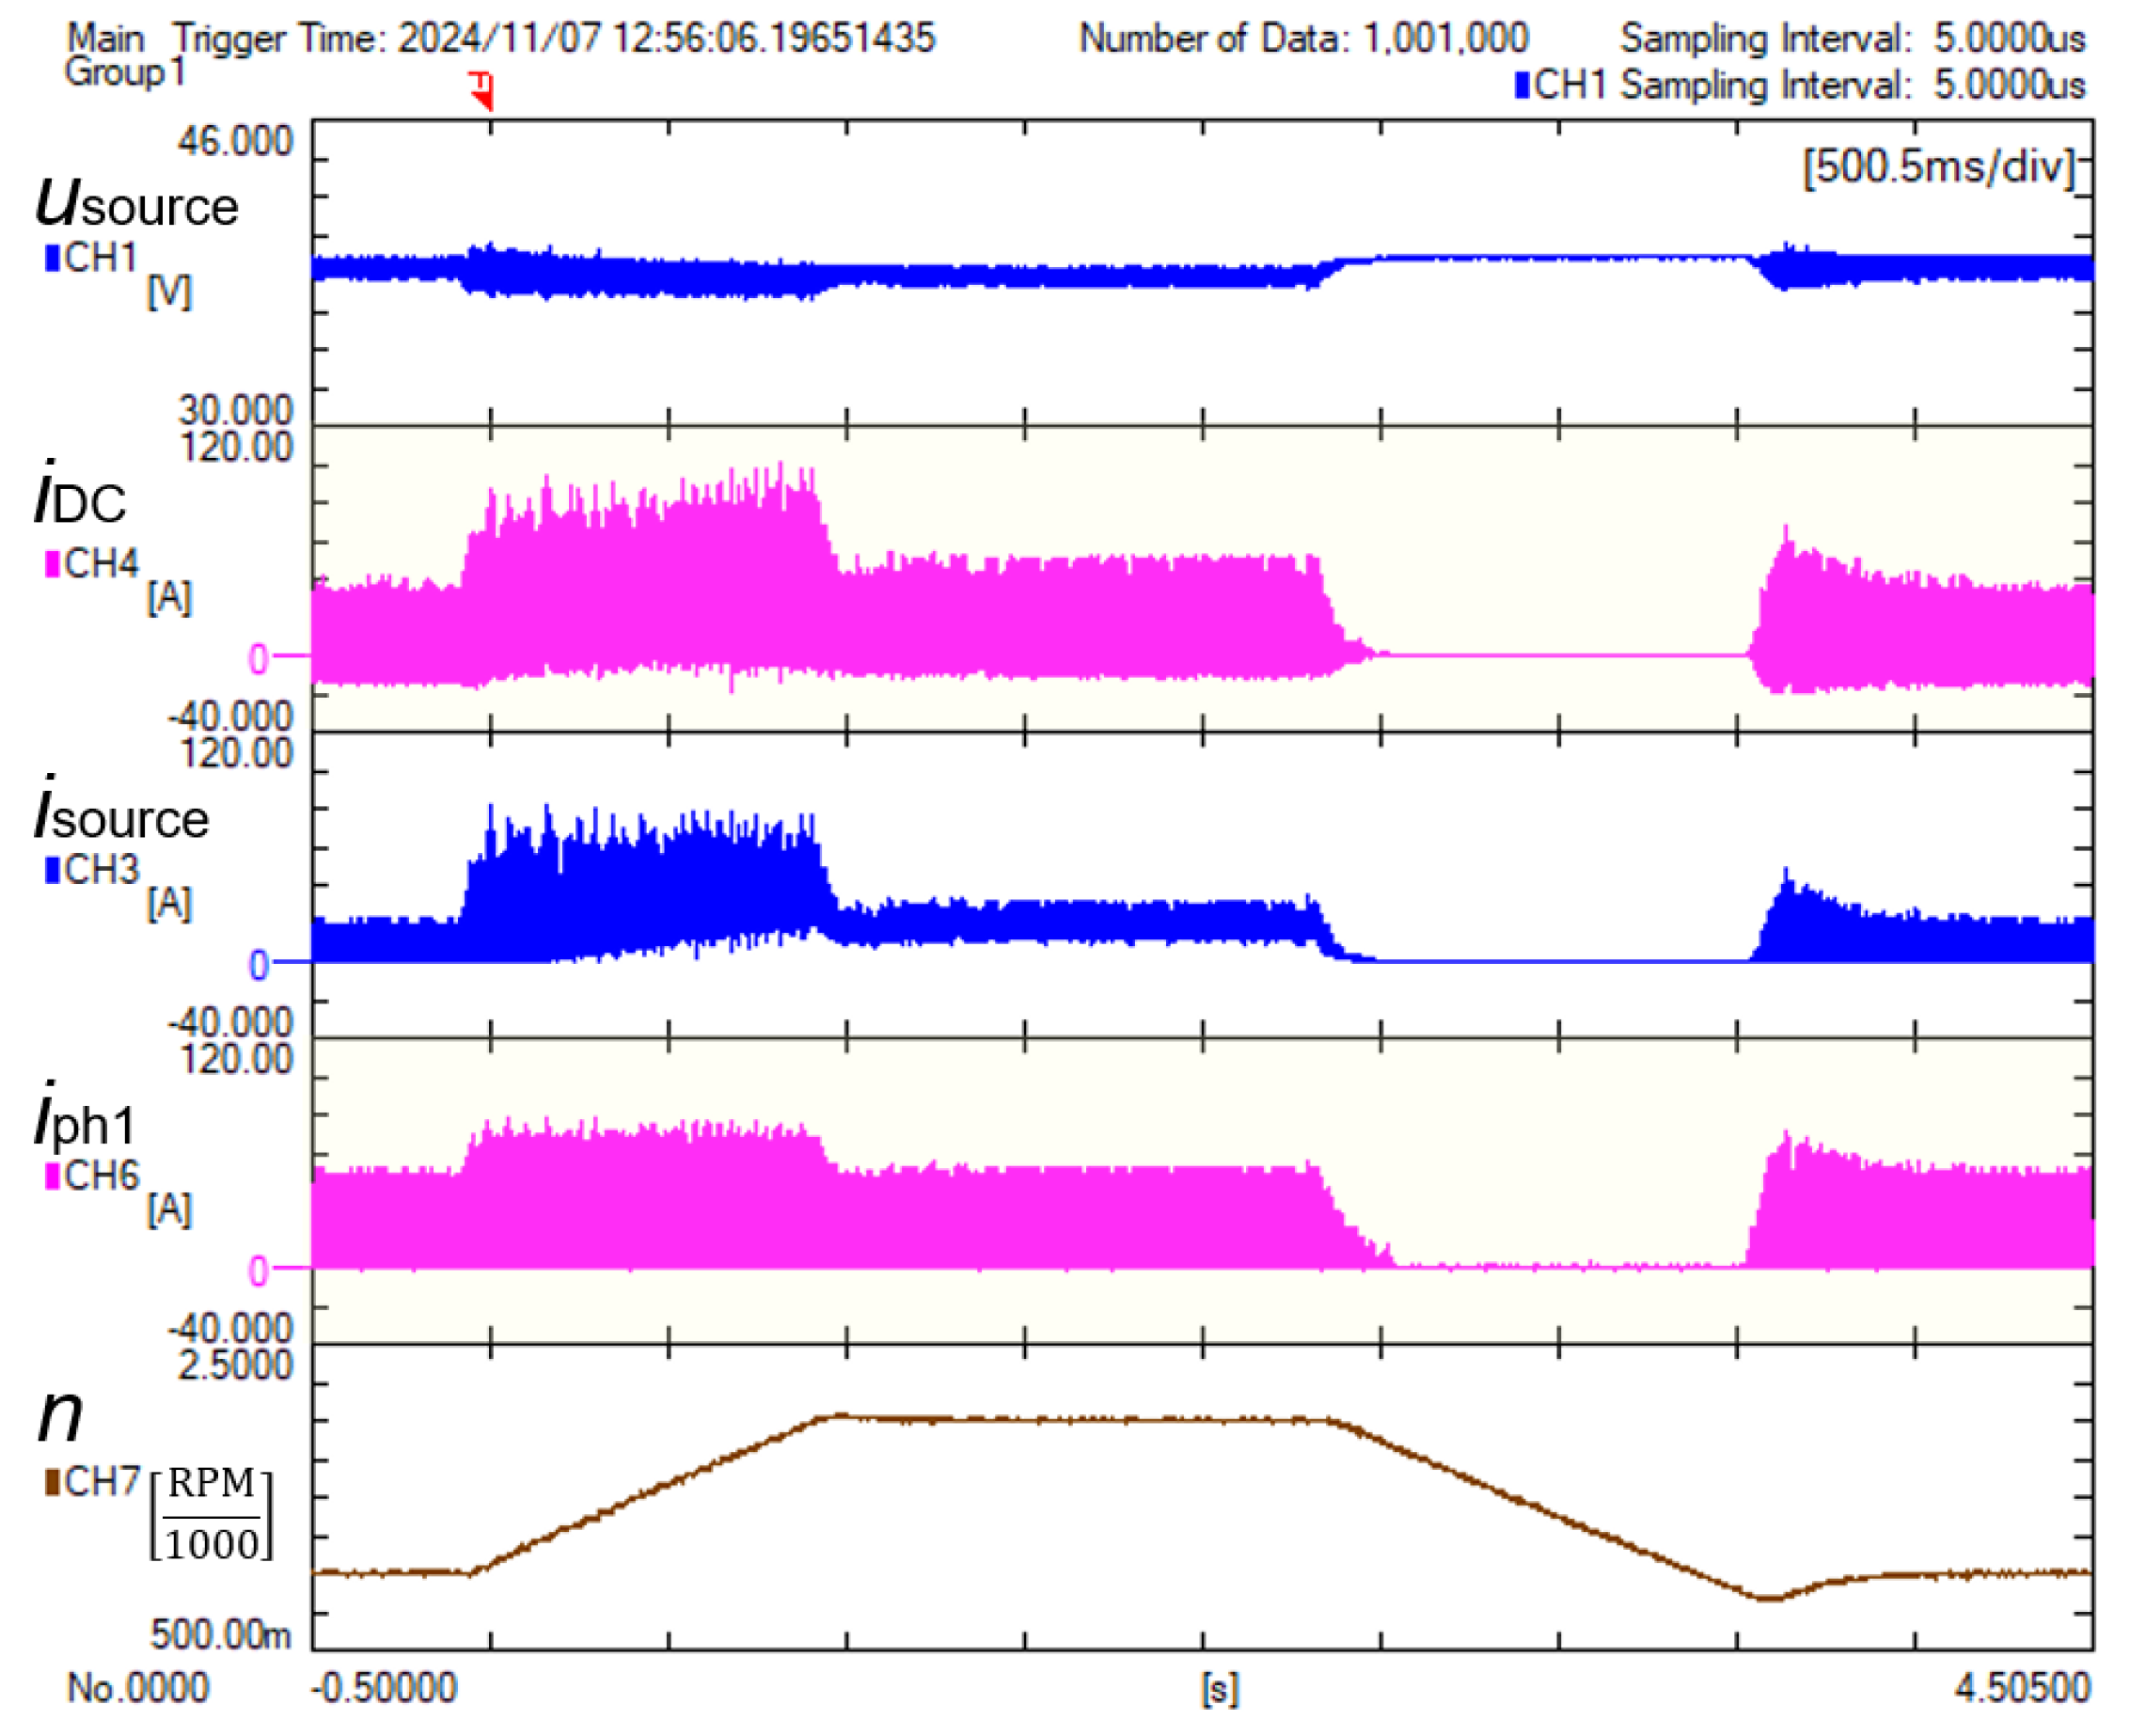
Task: Click the RPM/1000 unit label
Action: coord(211,1514)
